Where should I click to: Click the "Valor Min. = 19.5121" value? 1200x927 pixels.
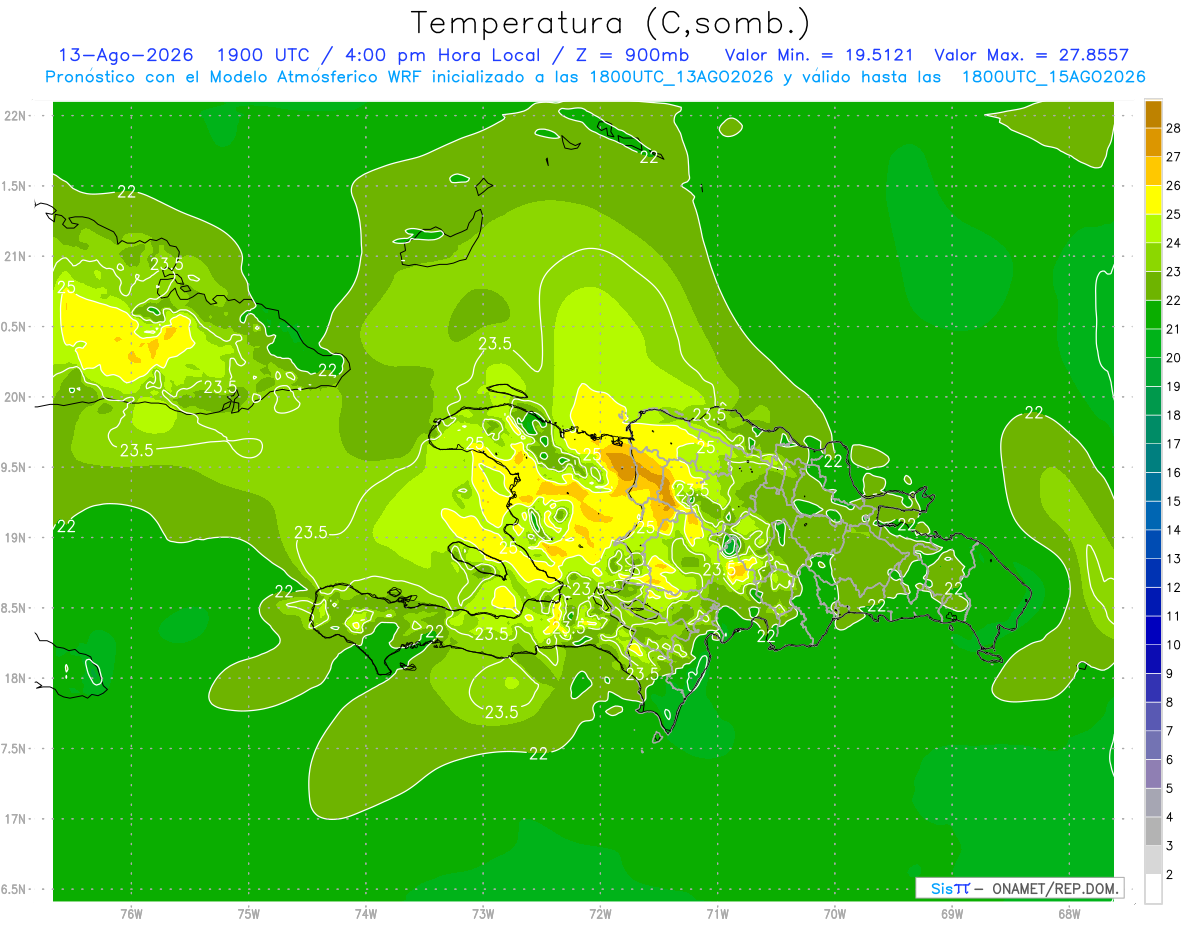click(819, 55)
